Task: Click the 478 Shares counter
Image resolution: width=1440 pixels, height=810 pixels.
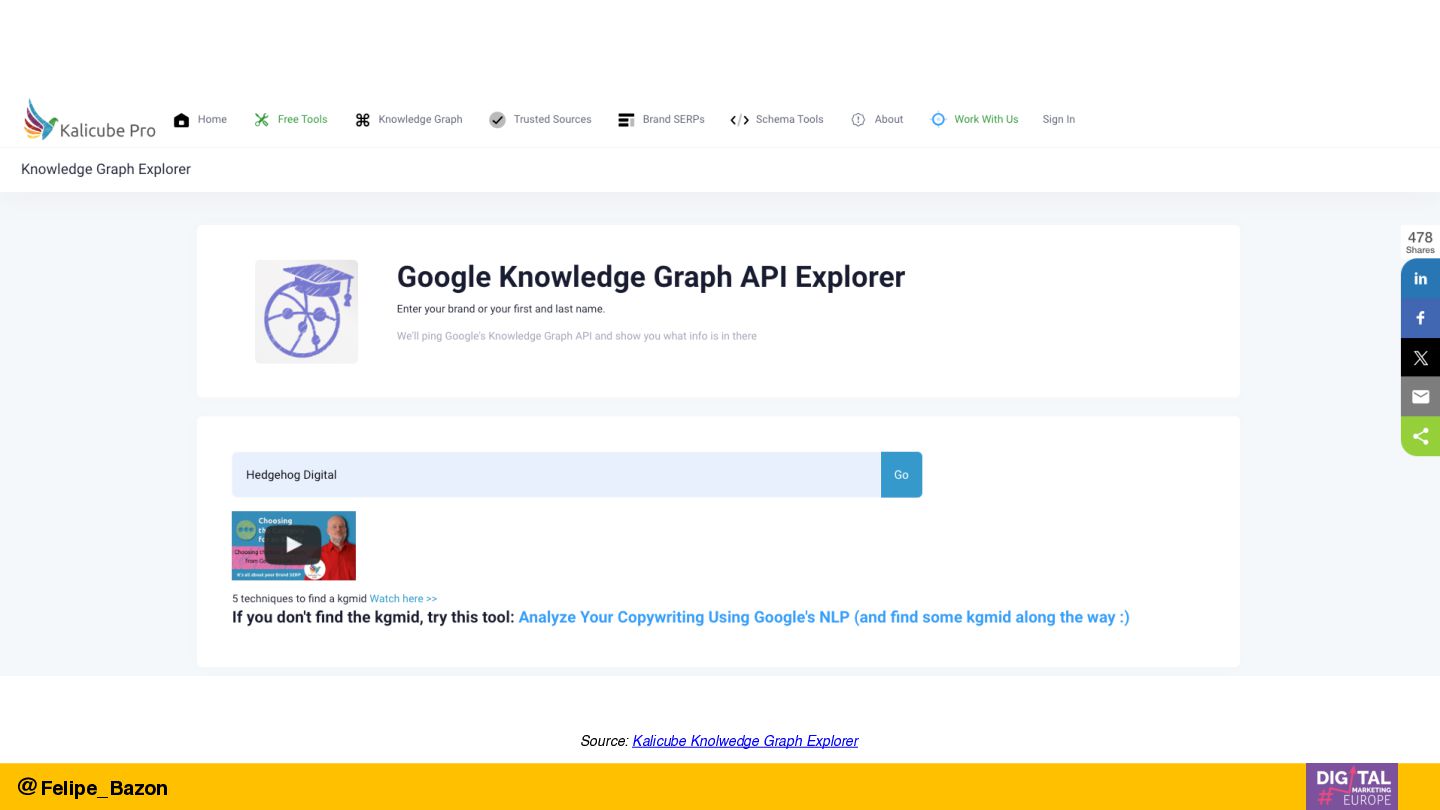Action: tap(1420, 242)
